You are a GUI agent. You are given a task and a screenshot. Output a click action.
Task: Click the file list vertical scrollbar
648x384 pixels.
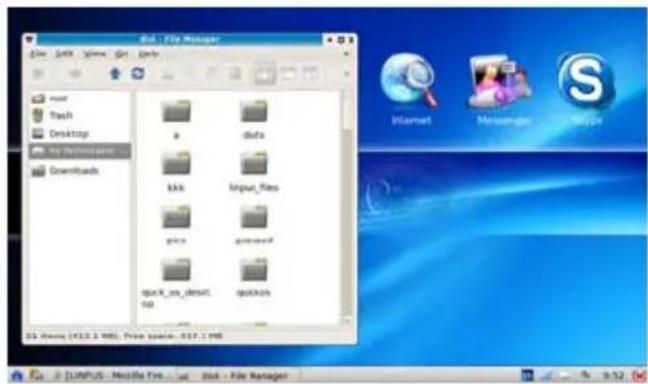click(346, 208)
